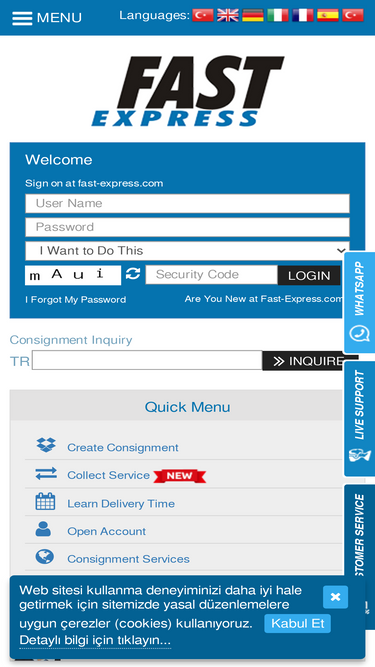375x667 pixels.
Task: Open the 'I Want to Do This' dropdown
Action: tap(188, 251)
